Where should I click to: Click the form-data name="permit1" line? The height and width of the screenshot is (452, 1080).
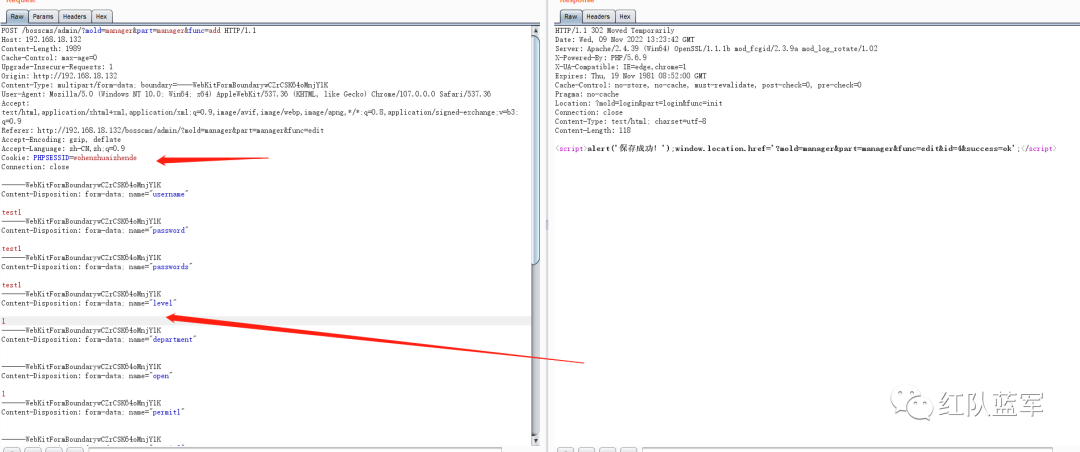click(93, 412)
